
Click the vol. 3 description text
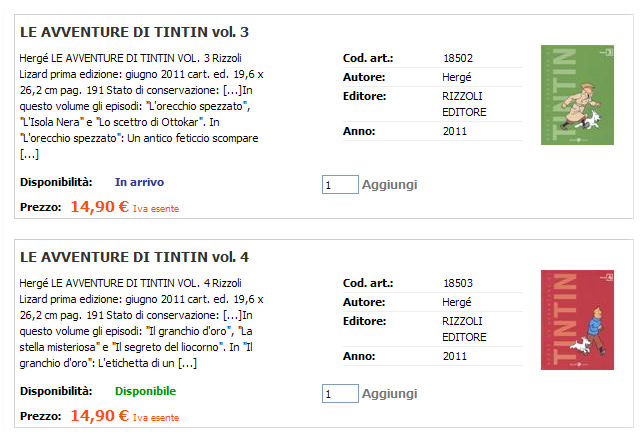pyautogui.click(x=140, y=106)
